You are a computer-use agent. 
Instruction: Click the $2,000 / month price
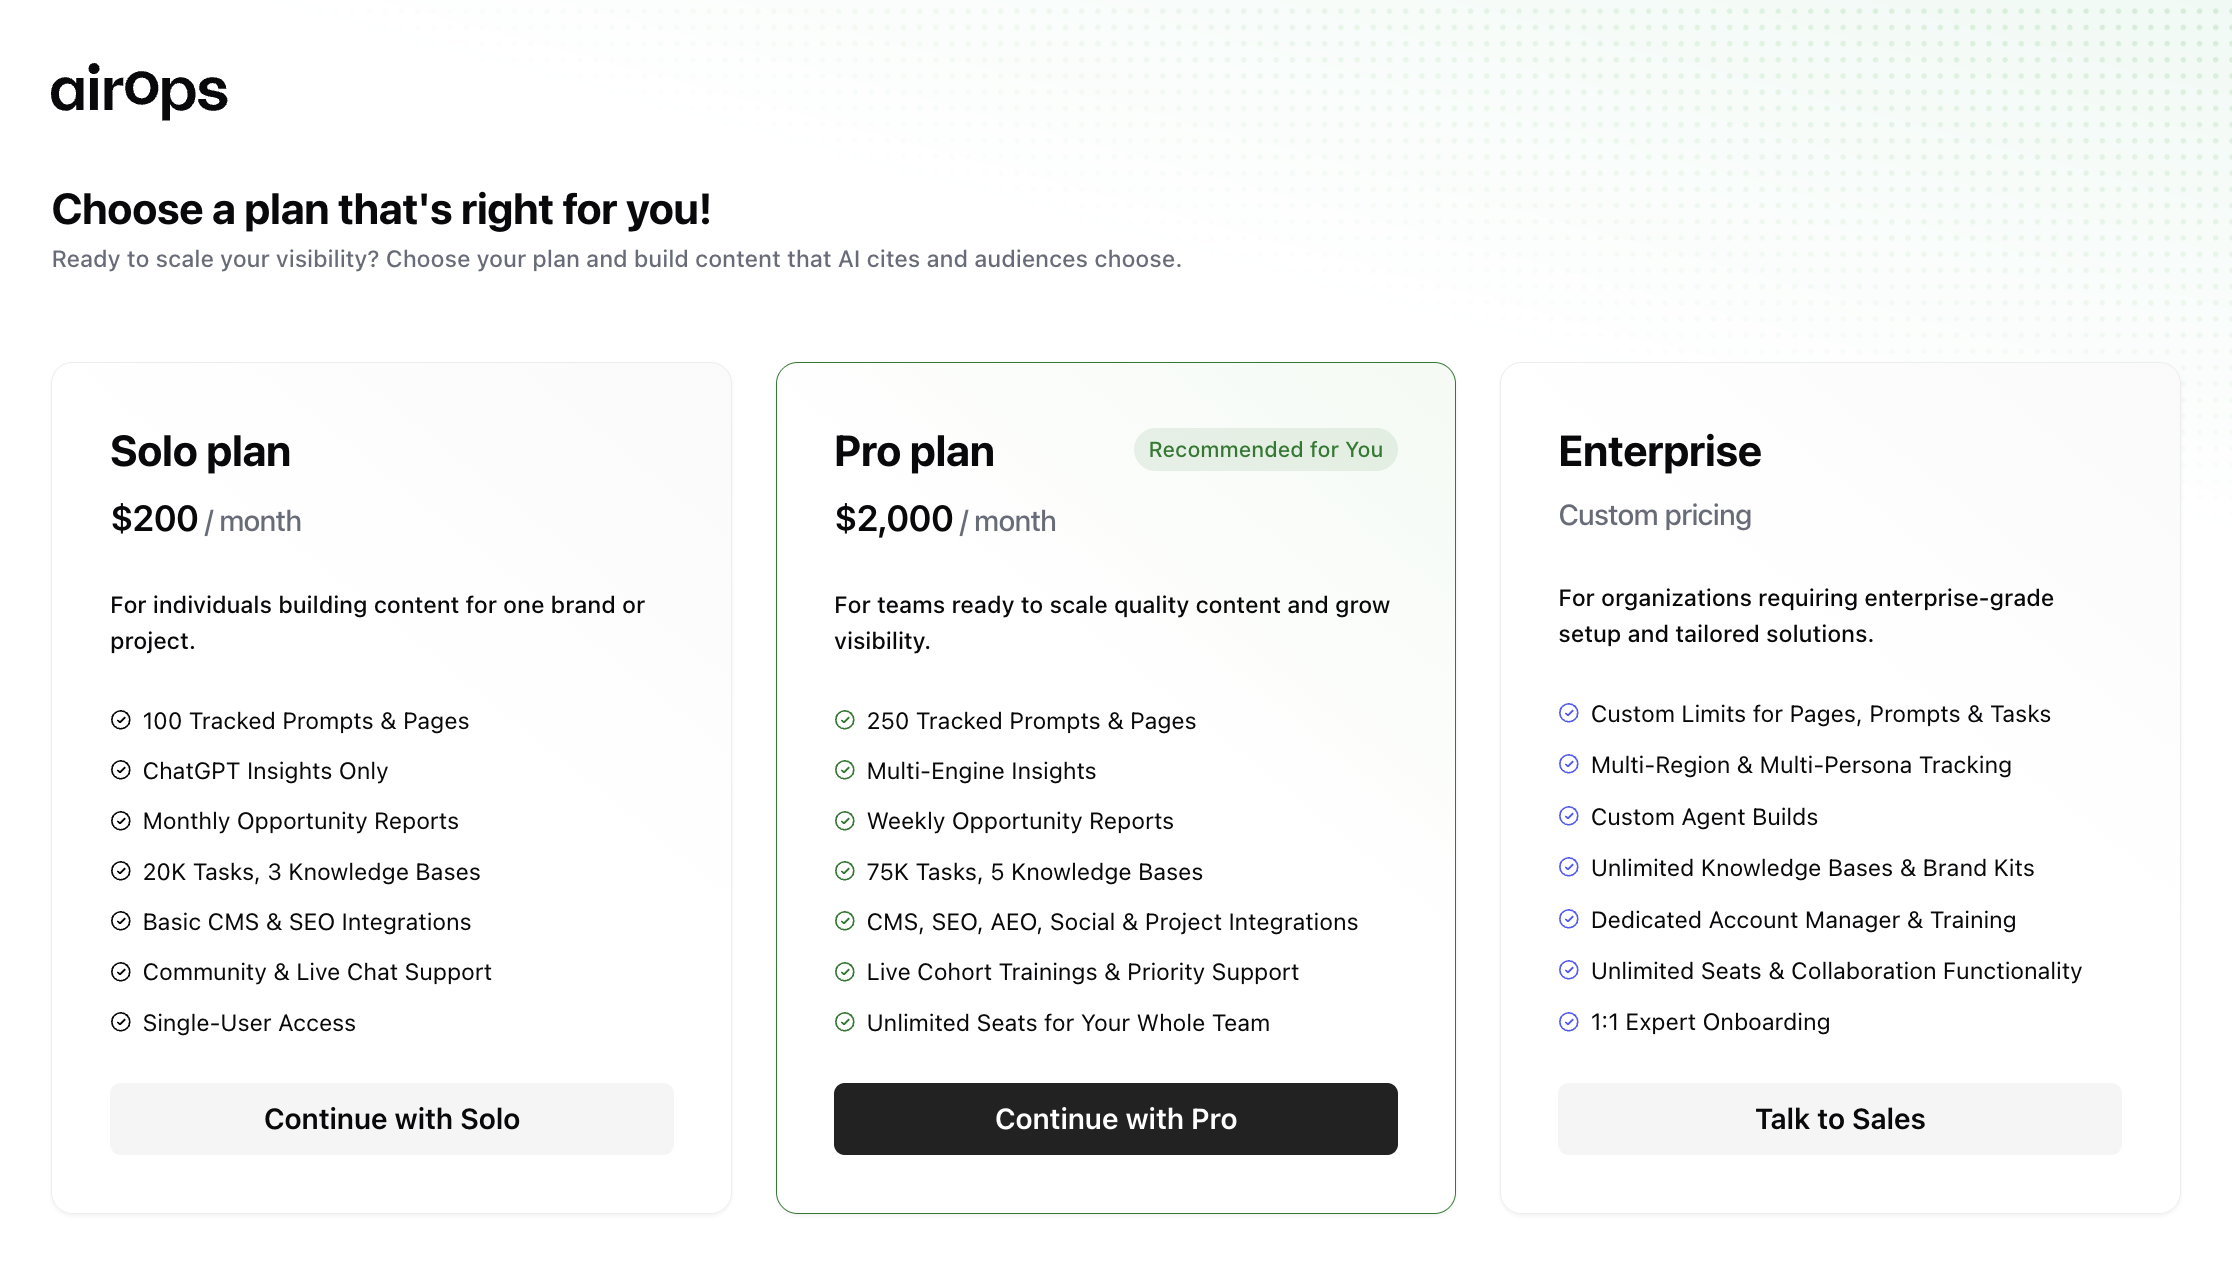pyautogui.click(x=944, y=520)
